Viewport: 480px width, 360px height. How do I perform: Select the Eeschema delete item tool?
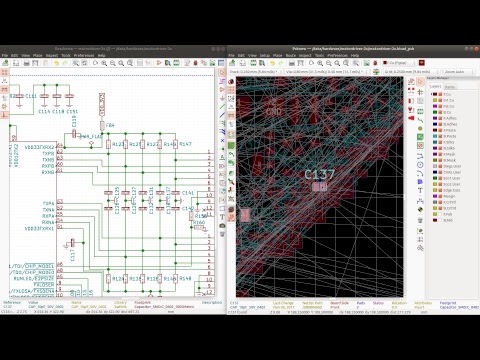(222, 234)
